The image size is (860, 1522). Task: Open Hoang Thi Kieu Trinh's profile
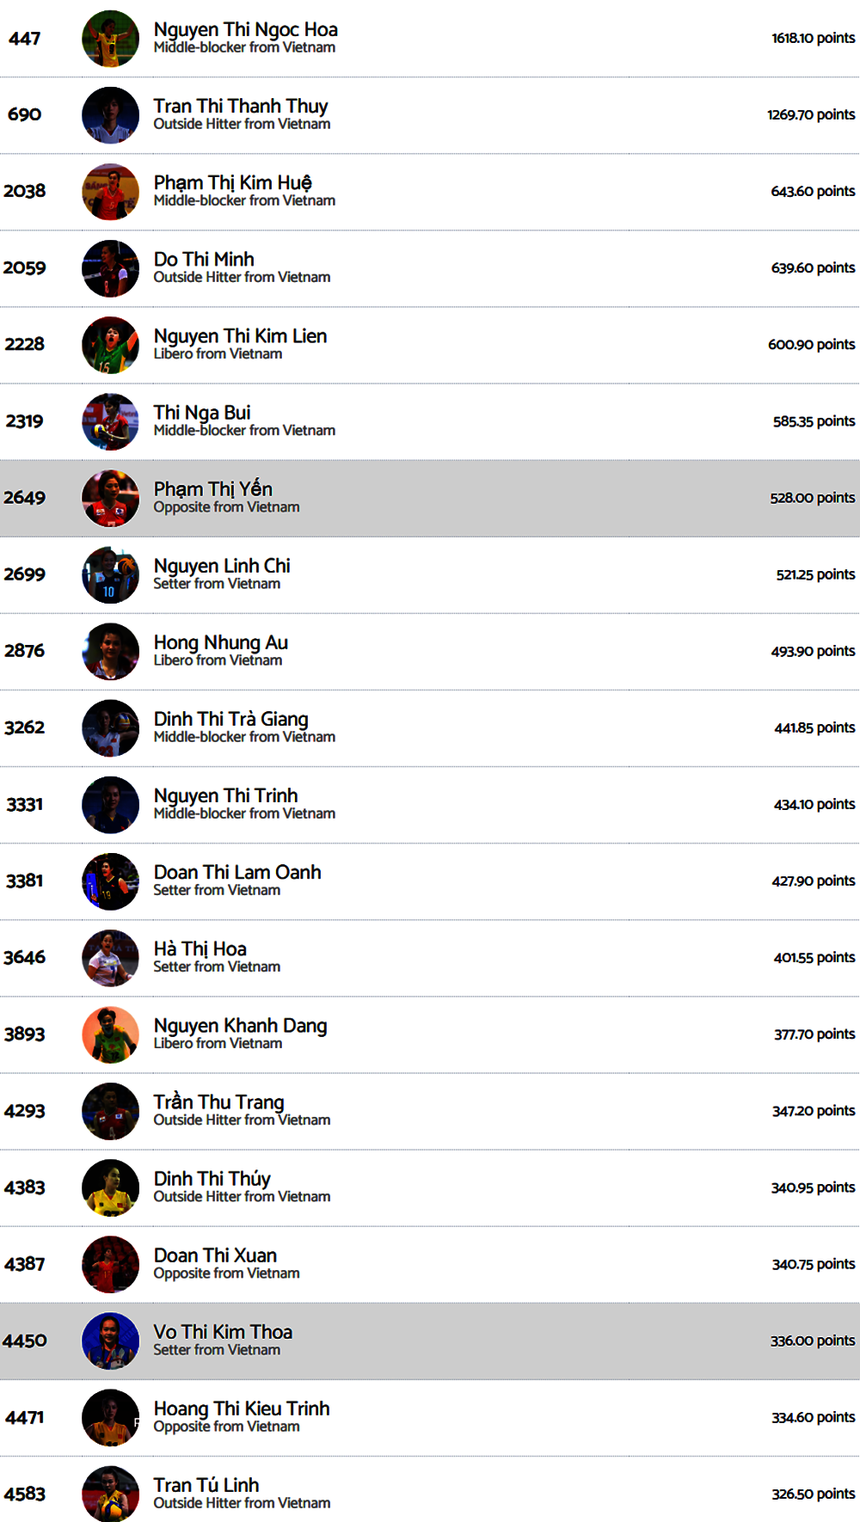(241, 1408)
